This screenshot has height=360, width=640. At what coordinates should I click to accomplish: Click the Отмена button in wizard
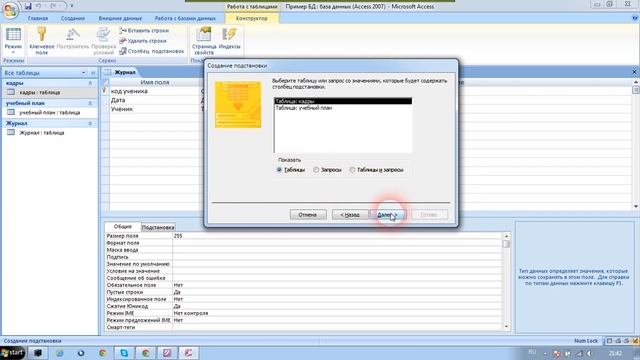pos(308,215)
